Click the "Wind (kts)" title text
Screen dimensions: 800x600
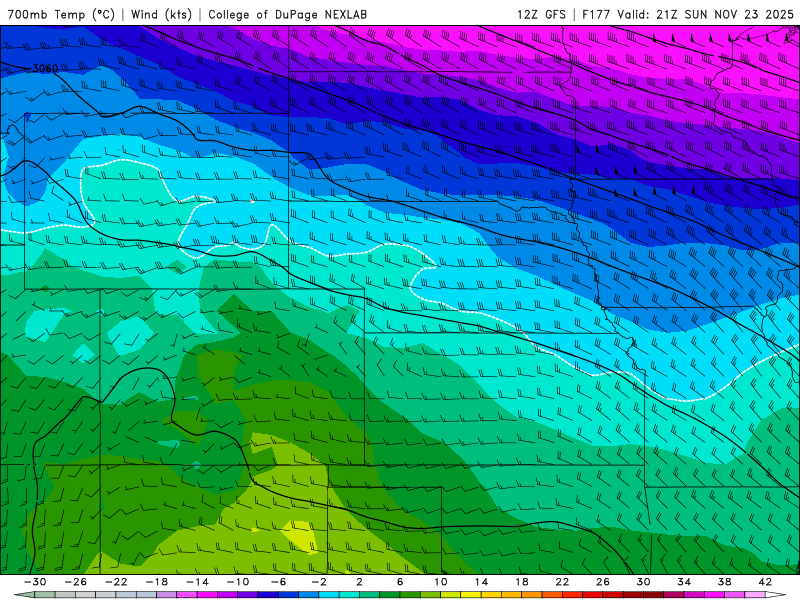tap(161, 15)
